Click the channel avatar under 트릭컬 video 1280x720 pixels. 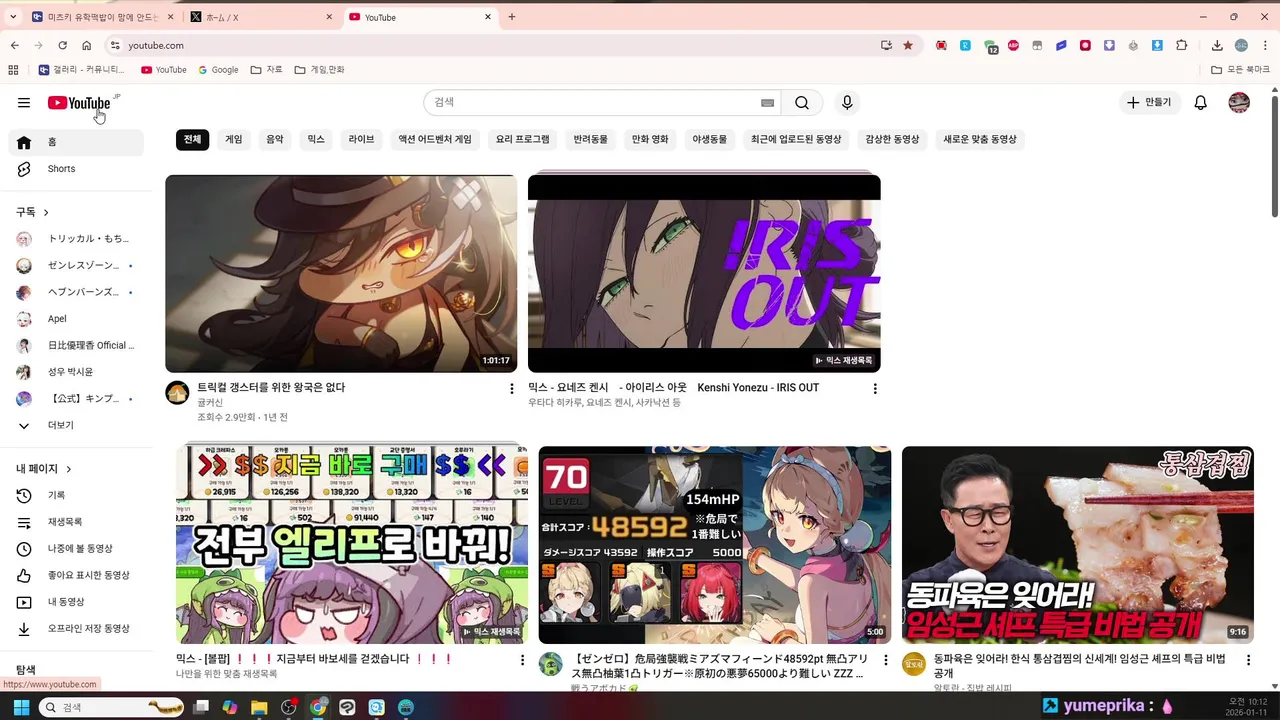177,392
